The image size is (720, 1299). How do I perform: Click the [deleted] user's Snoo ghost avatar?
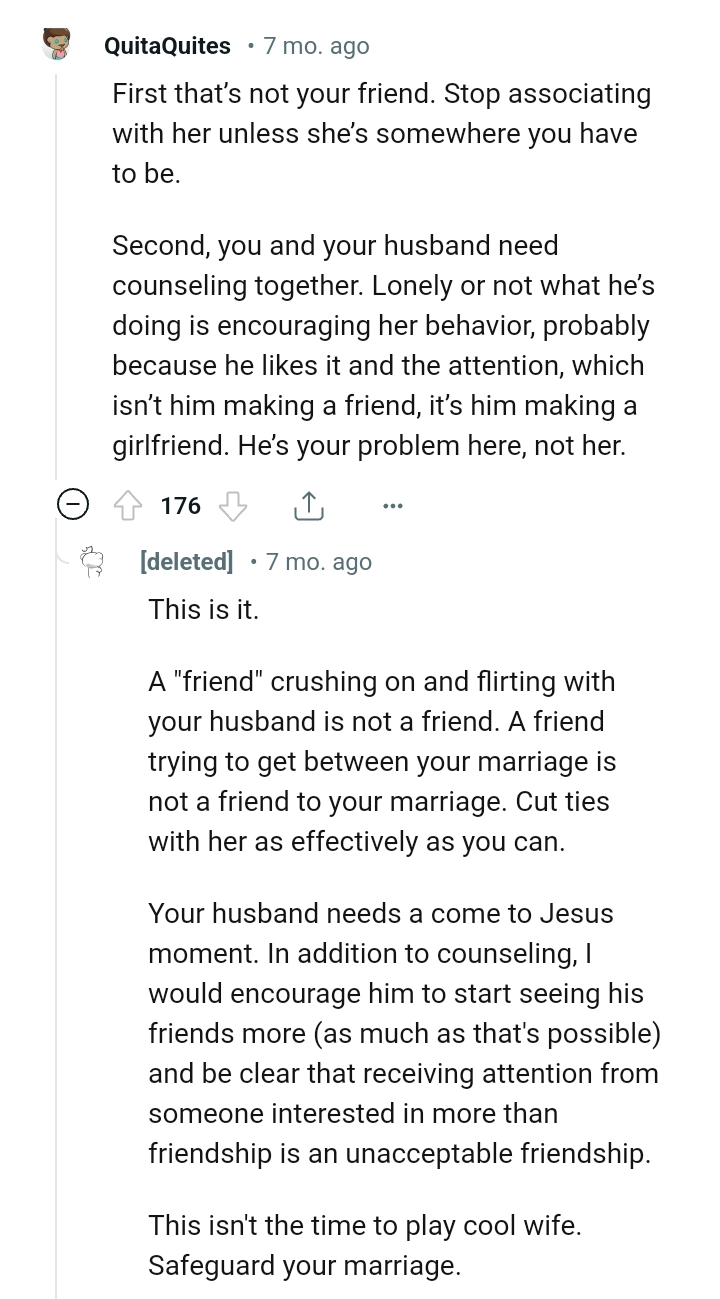tap(93, 562)
